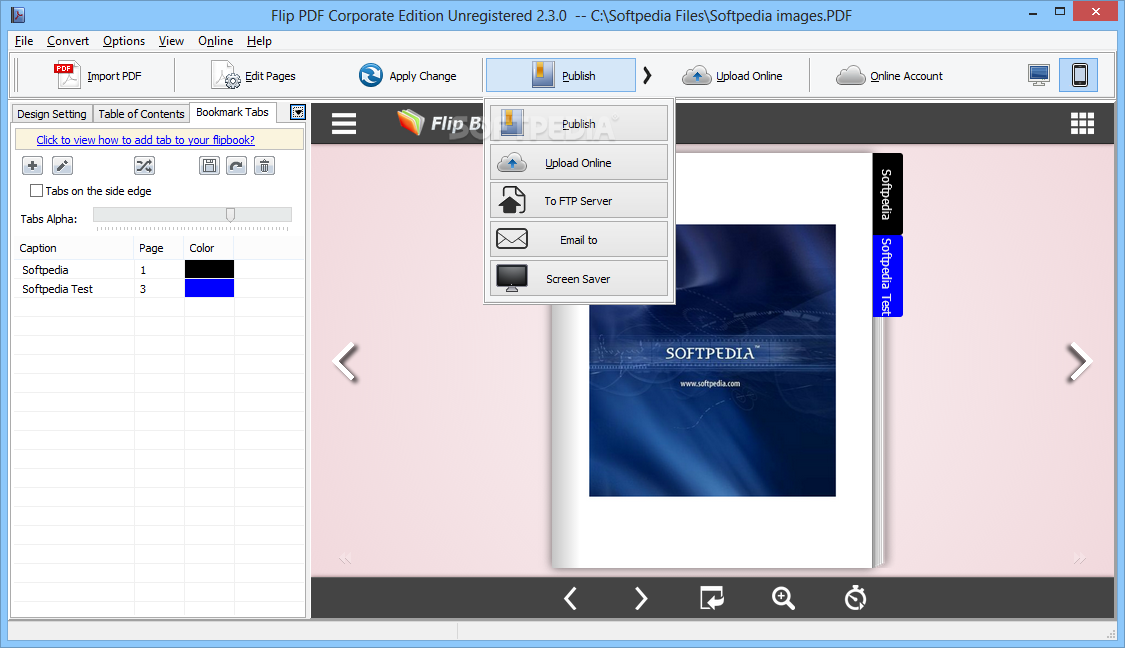Switch to mobile phone preview mode

point(1079,75)
